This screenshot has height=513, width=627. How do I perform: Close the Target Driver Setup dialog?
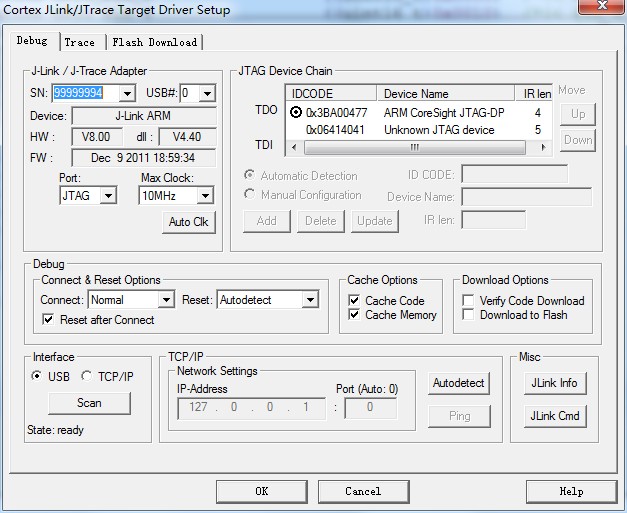tap(601, 6)
